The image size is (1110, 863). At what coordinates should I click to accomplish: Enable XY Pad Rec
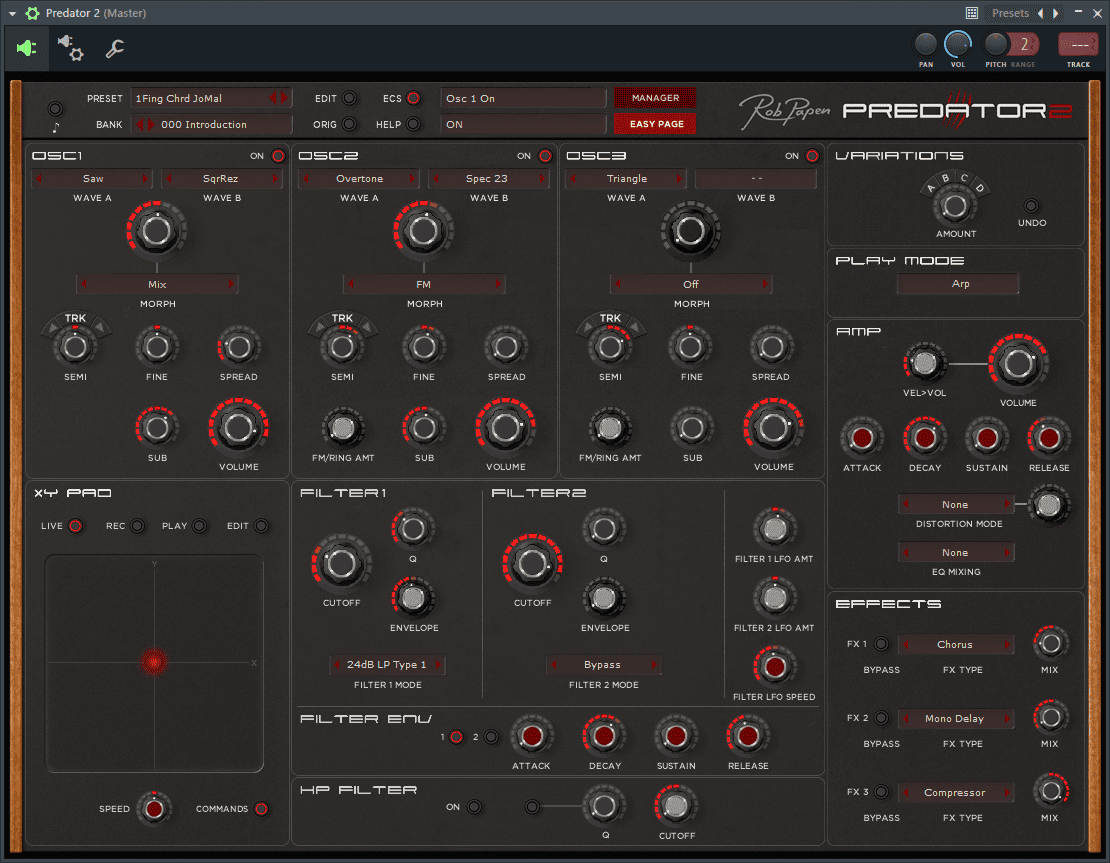click(x=137, y=526)
